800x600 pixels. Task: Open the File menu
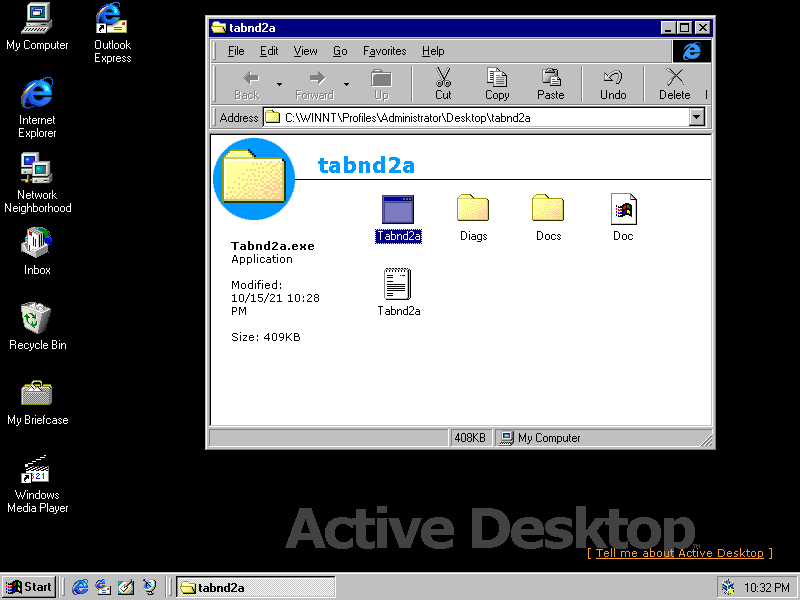point(236,51)
